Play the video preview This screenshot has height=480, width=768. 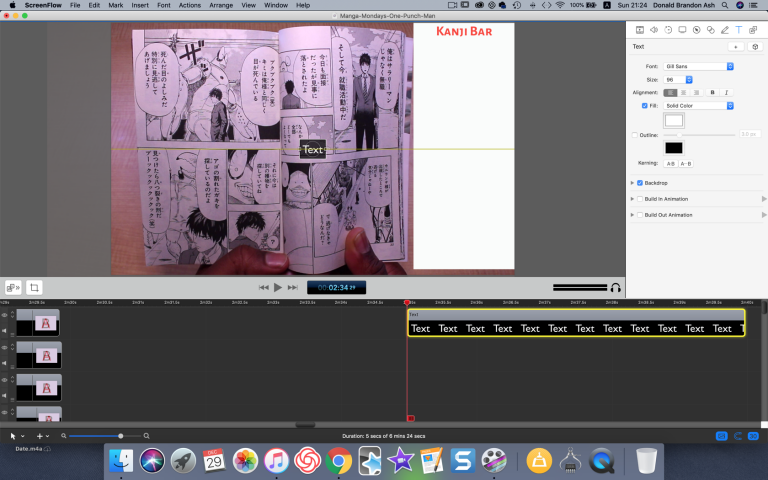278,288
